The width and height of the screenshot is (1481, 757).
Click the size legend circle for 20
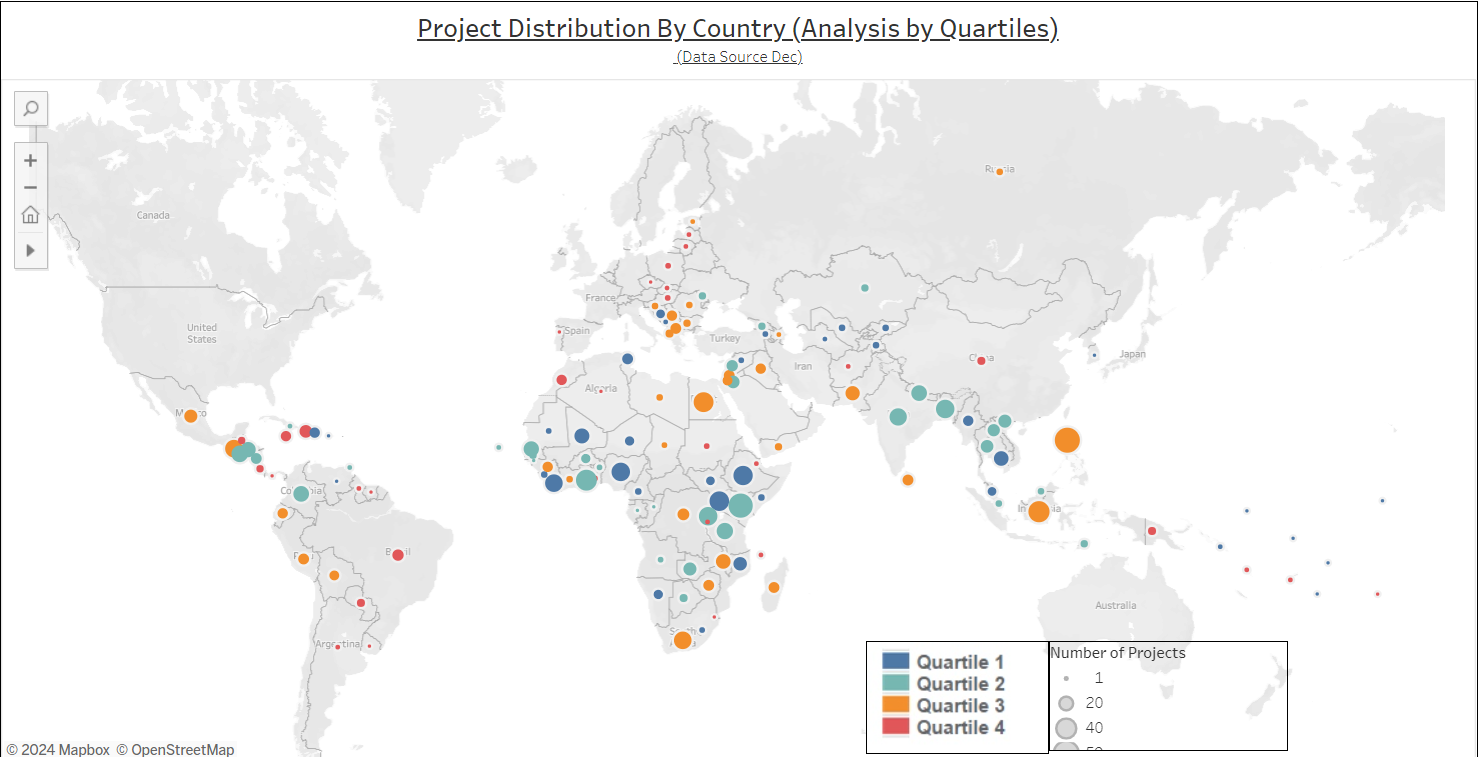click(1066, 703)
